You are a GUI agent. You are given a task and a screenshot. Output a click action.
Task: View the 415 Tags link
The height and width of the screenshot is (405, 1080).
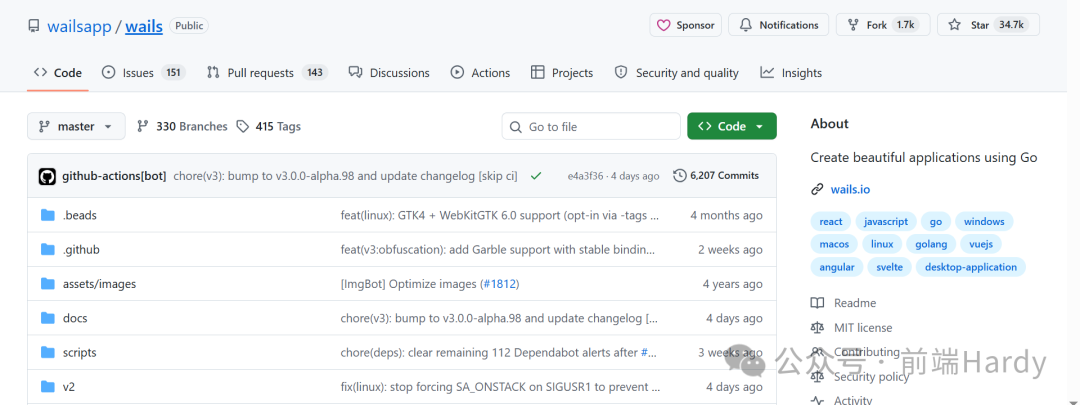269,126
